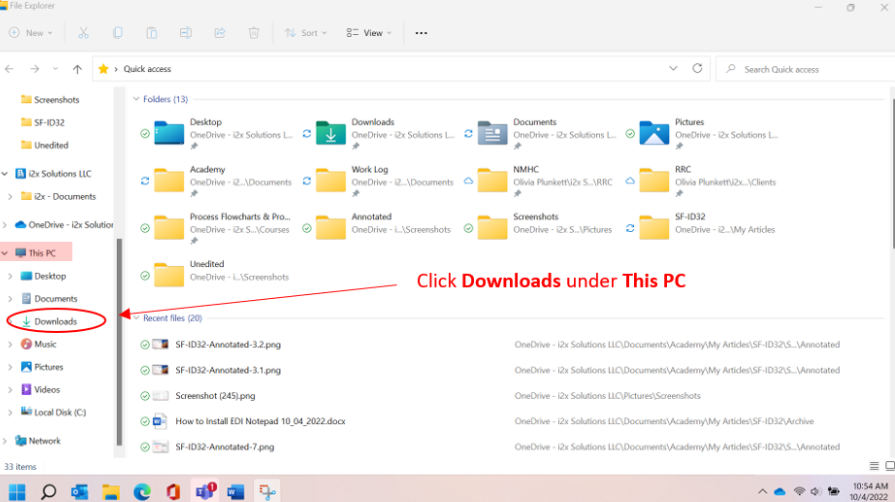Open Screenshot (245).png file
Image resolution: width=895 pixels, height=502 pixels.
[x=215, y=396]
